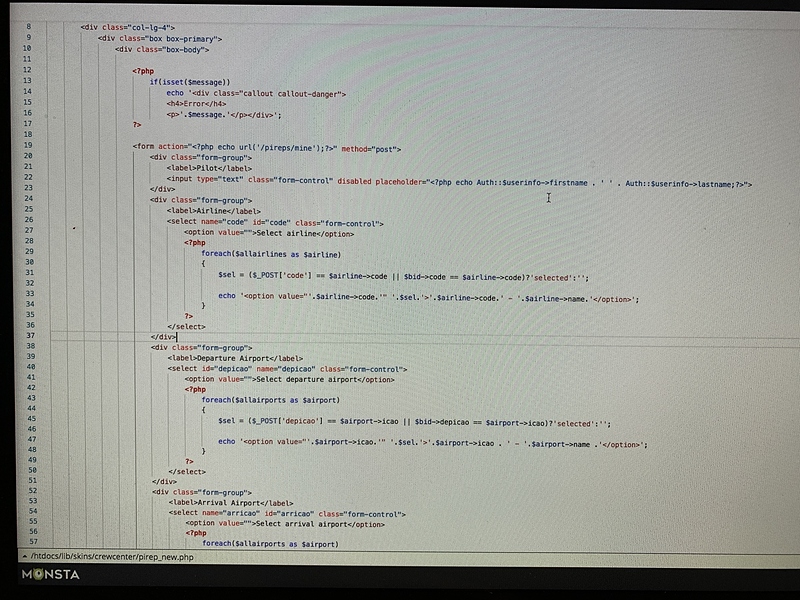Click the opening <?php tag on line 12

click(x=143, y=71)
